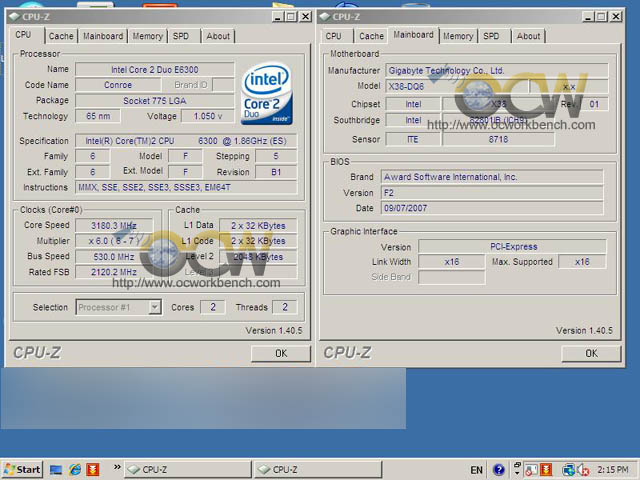This screenshot has width=640, height=480.
Task: Open About tab in right CPU-Z window
Action: coord(528,36)
